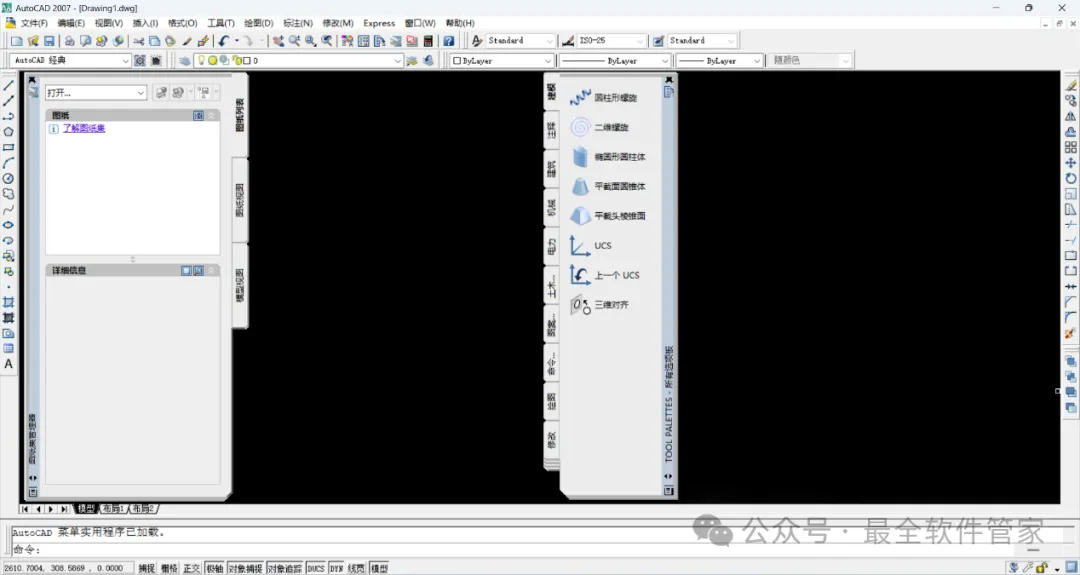Toggle 正交 ortho mode
This screenshot has width=1080, height=575.
tap(191, 569)
